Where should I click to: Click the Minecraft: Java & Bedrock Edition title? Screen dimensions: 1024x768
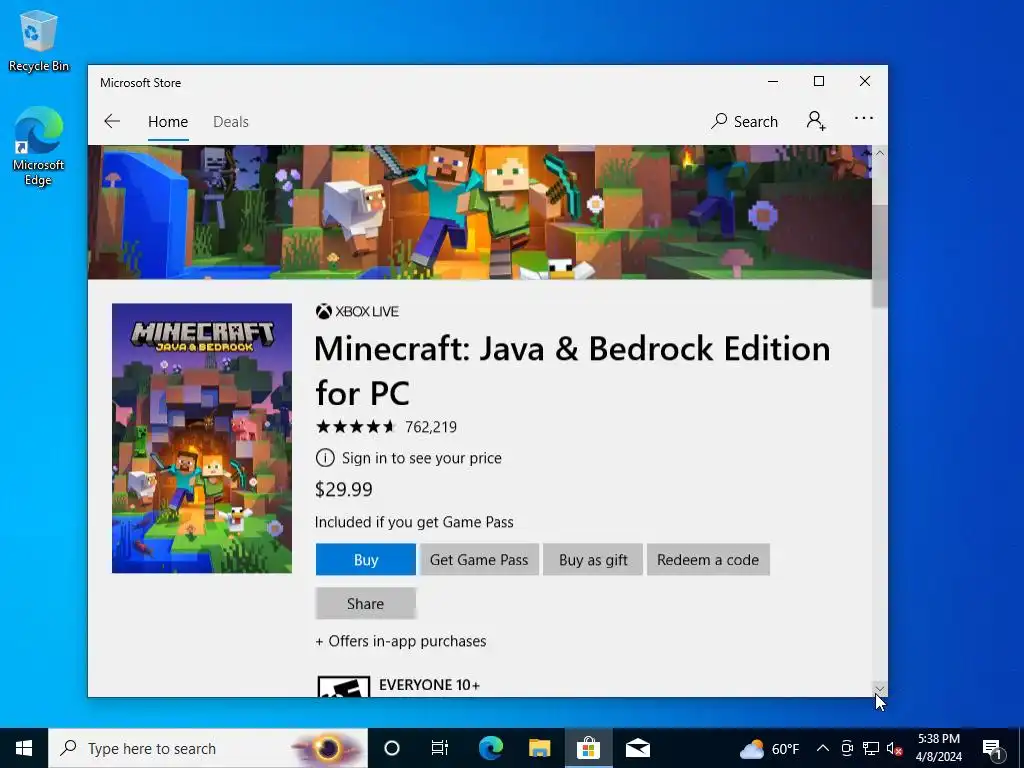[572, 371]
